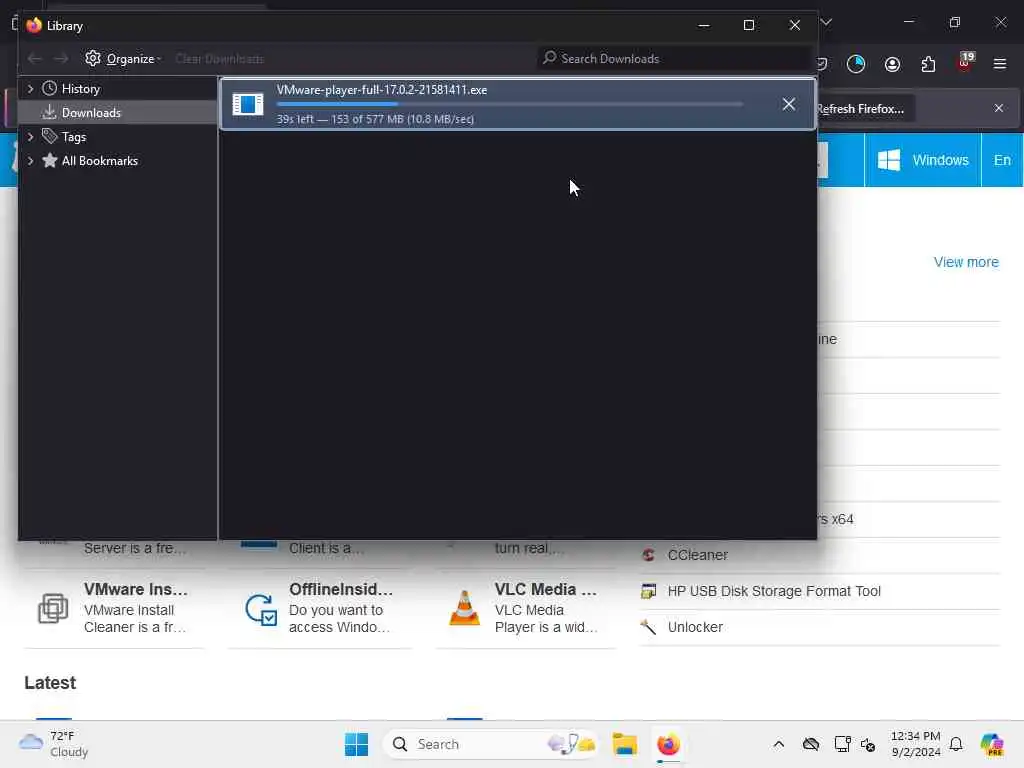Click the VMware Install Cleaner icon

coord(53,608)
